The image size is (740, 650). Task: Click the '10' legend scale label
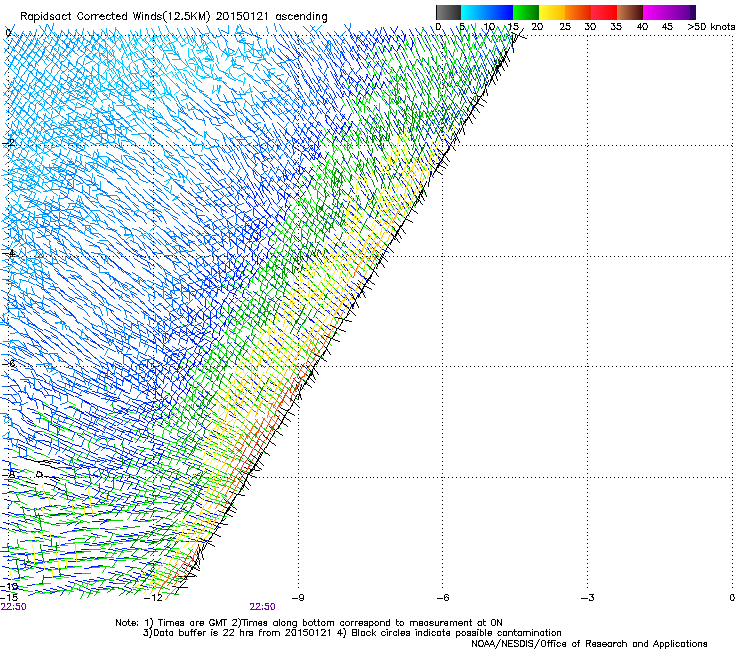pyautogui.click(x=489, y=27)
